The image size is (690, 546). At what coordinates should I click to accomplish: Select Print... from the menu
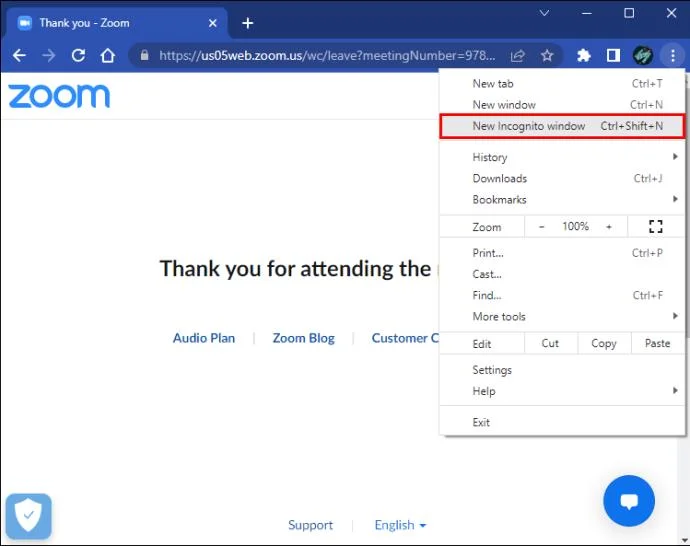(x=562, y=253)
